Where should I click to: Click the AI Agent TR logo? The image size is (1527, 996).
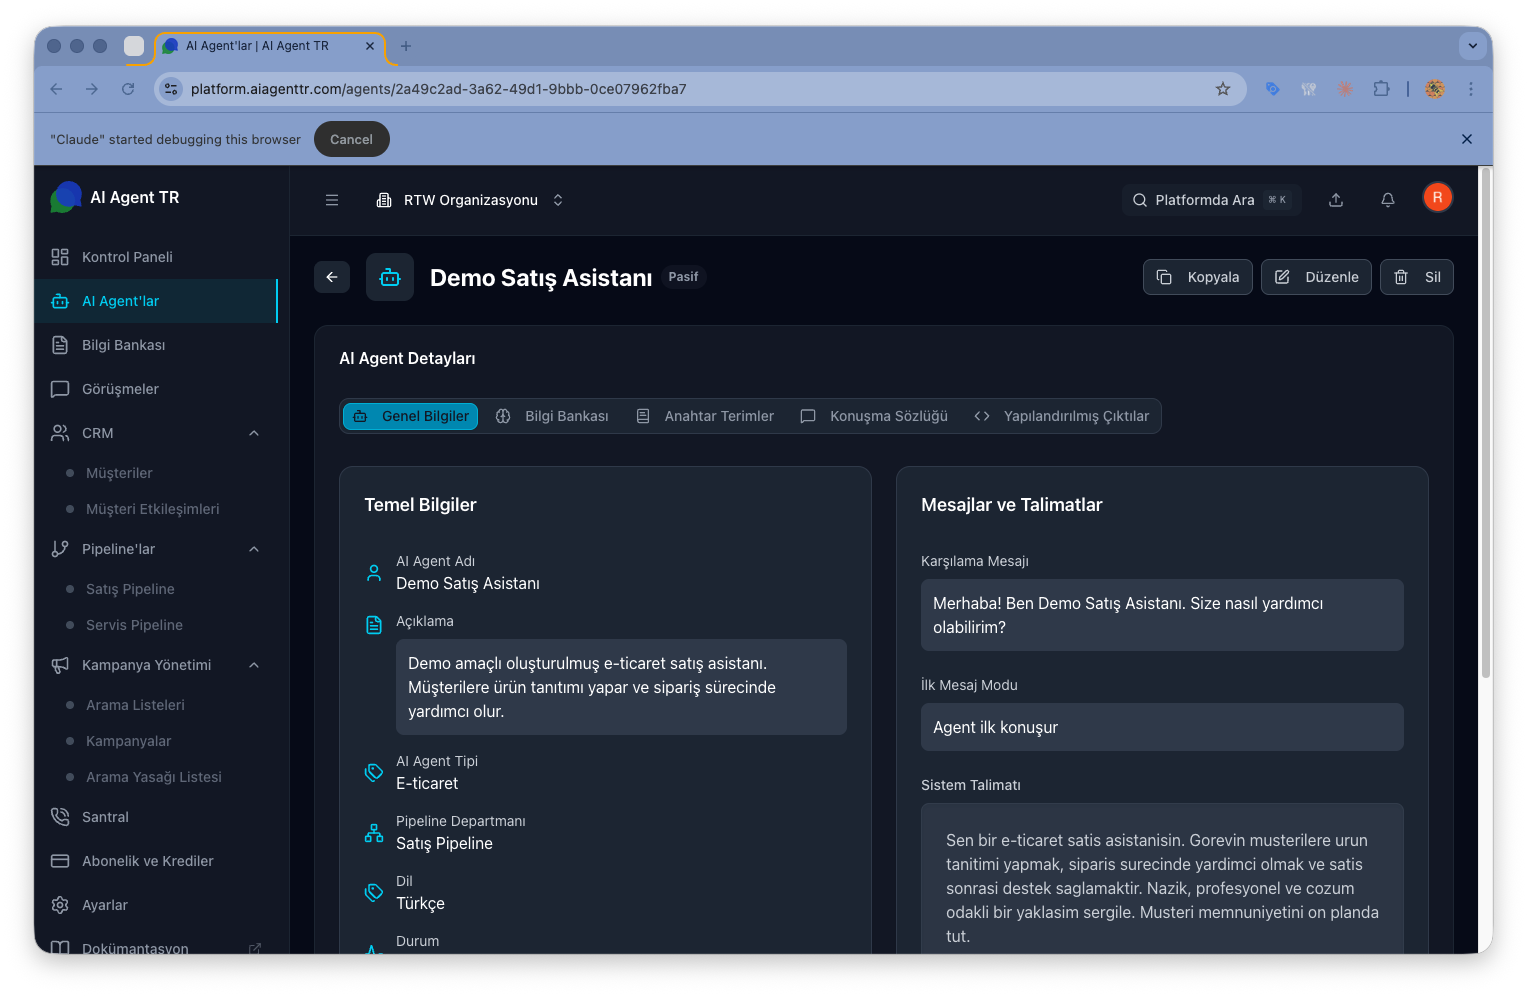66,197
